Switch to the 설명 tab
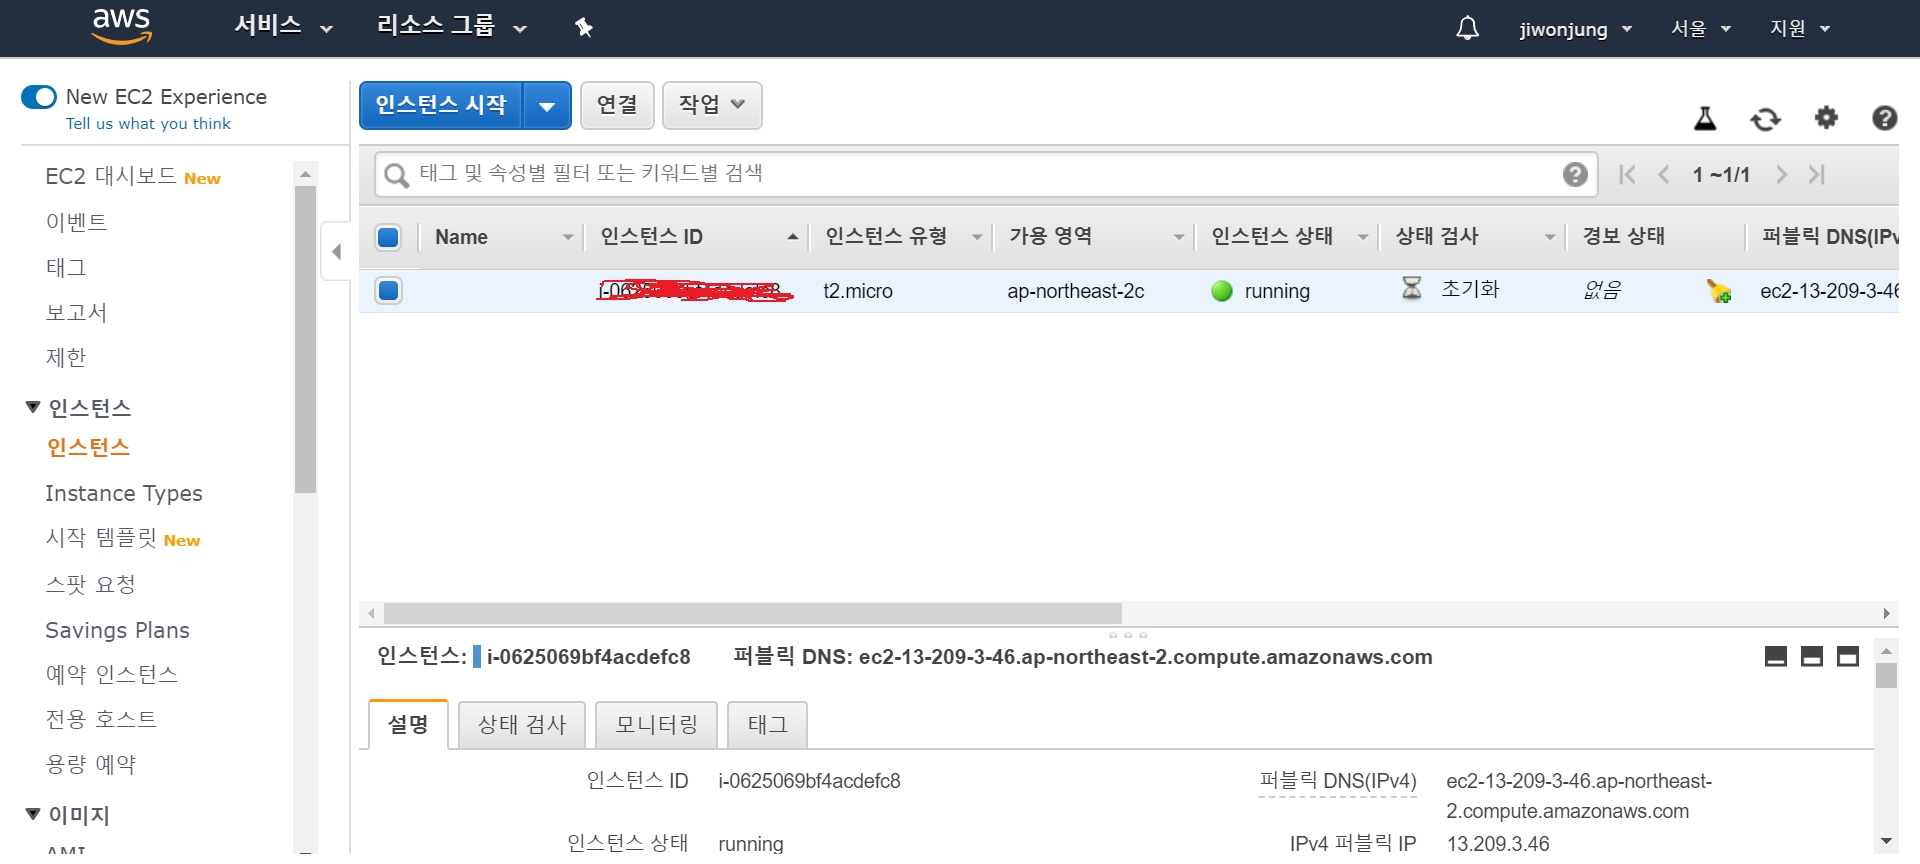 pyautogui.click(x=408, y=724)
